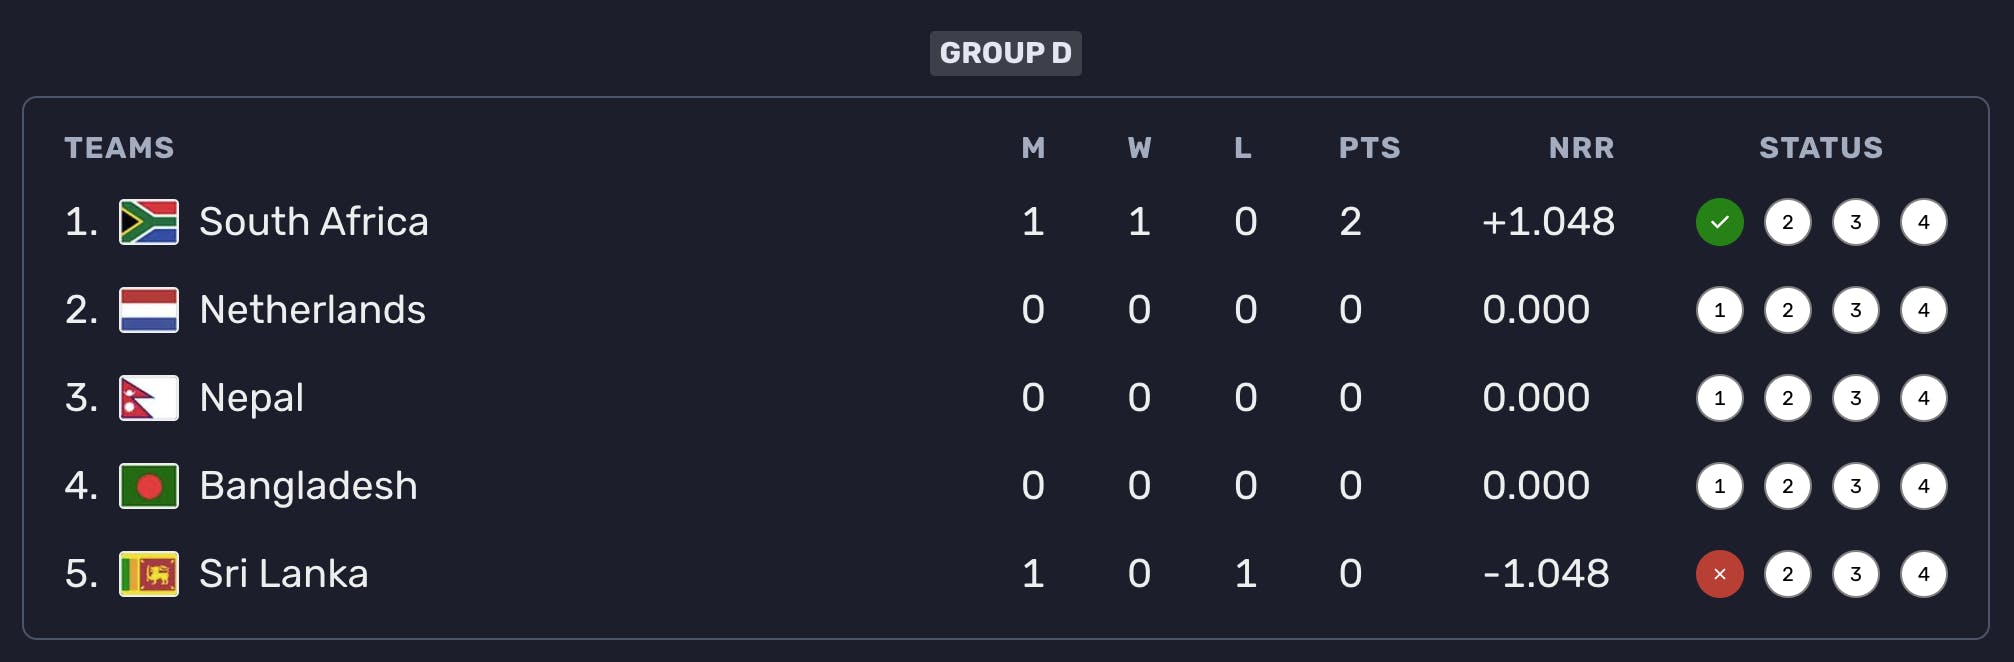Click the NRR column header
Image resolution: width=2014 pixels, height=662 pixels.
[1581, 148]
